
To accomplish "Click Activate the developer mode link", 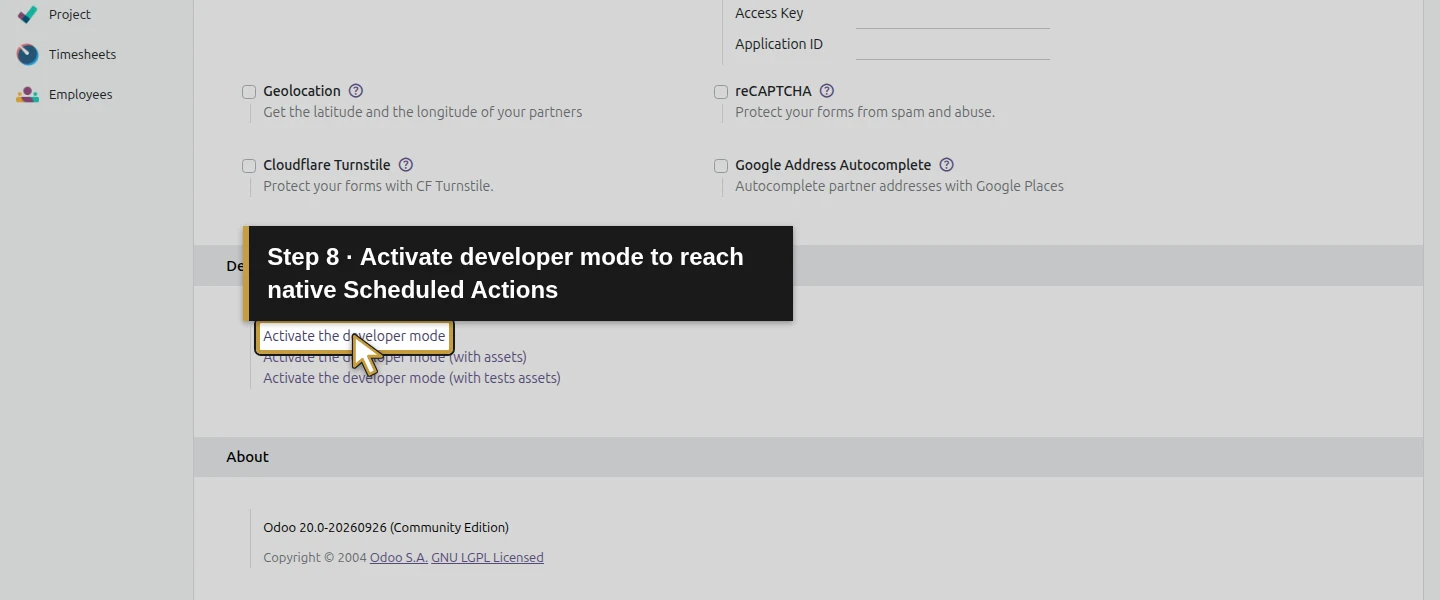I will click(354, 336).
